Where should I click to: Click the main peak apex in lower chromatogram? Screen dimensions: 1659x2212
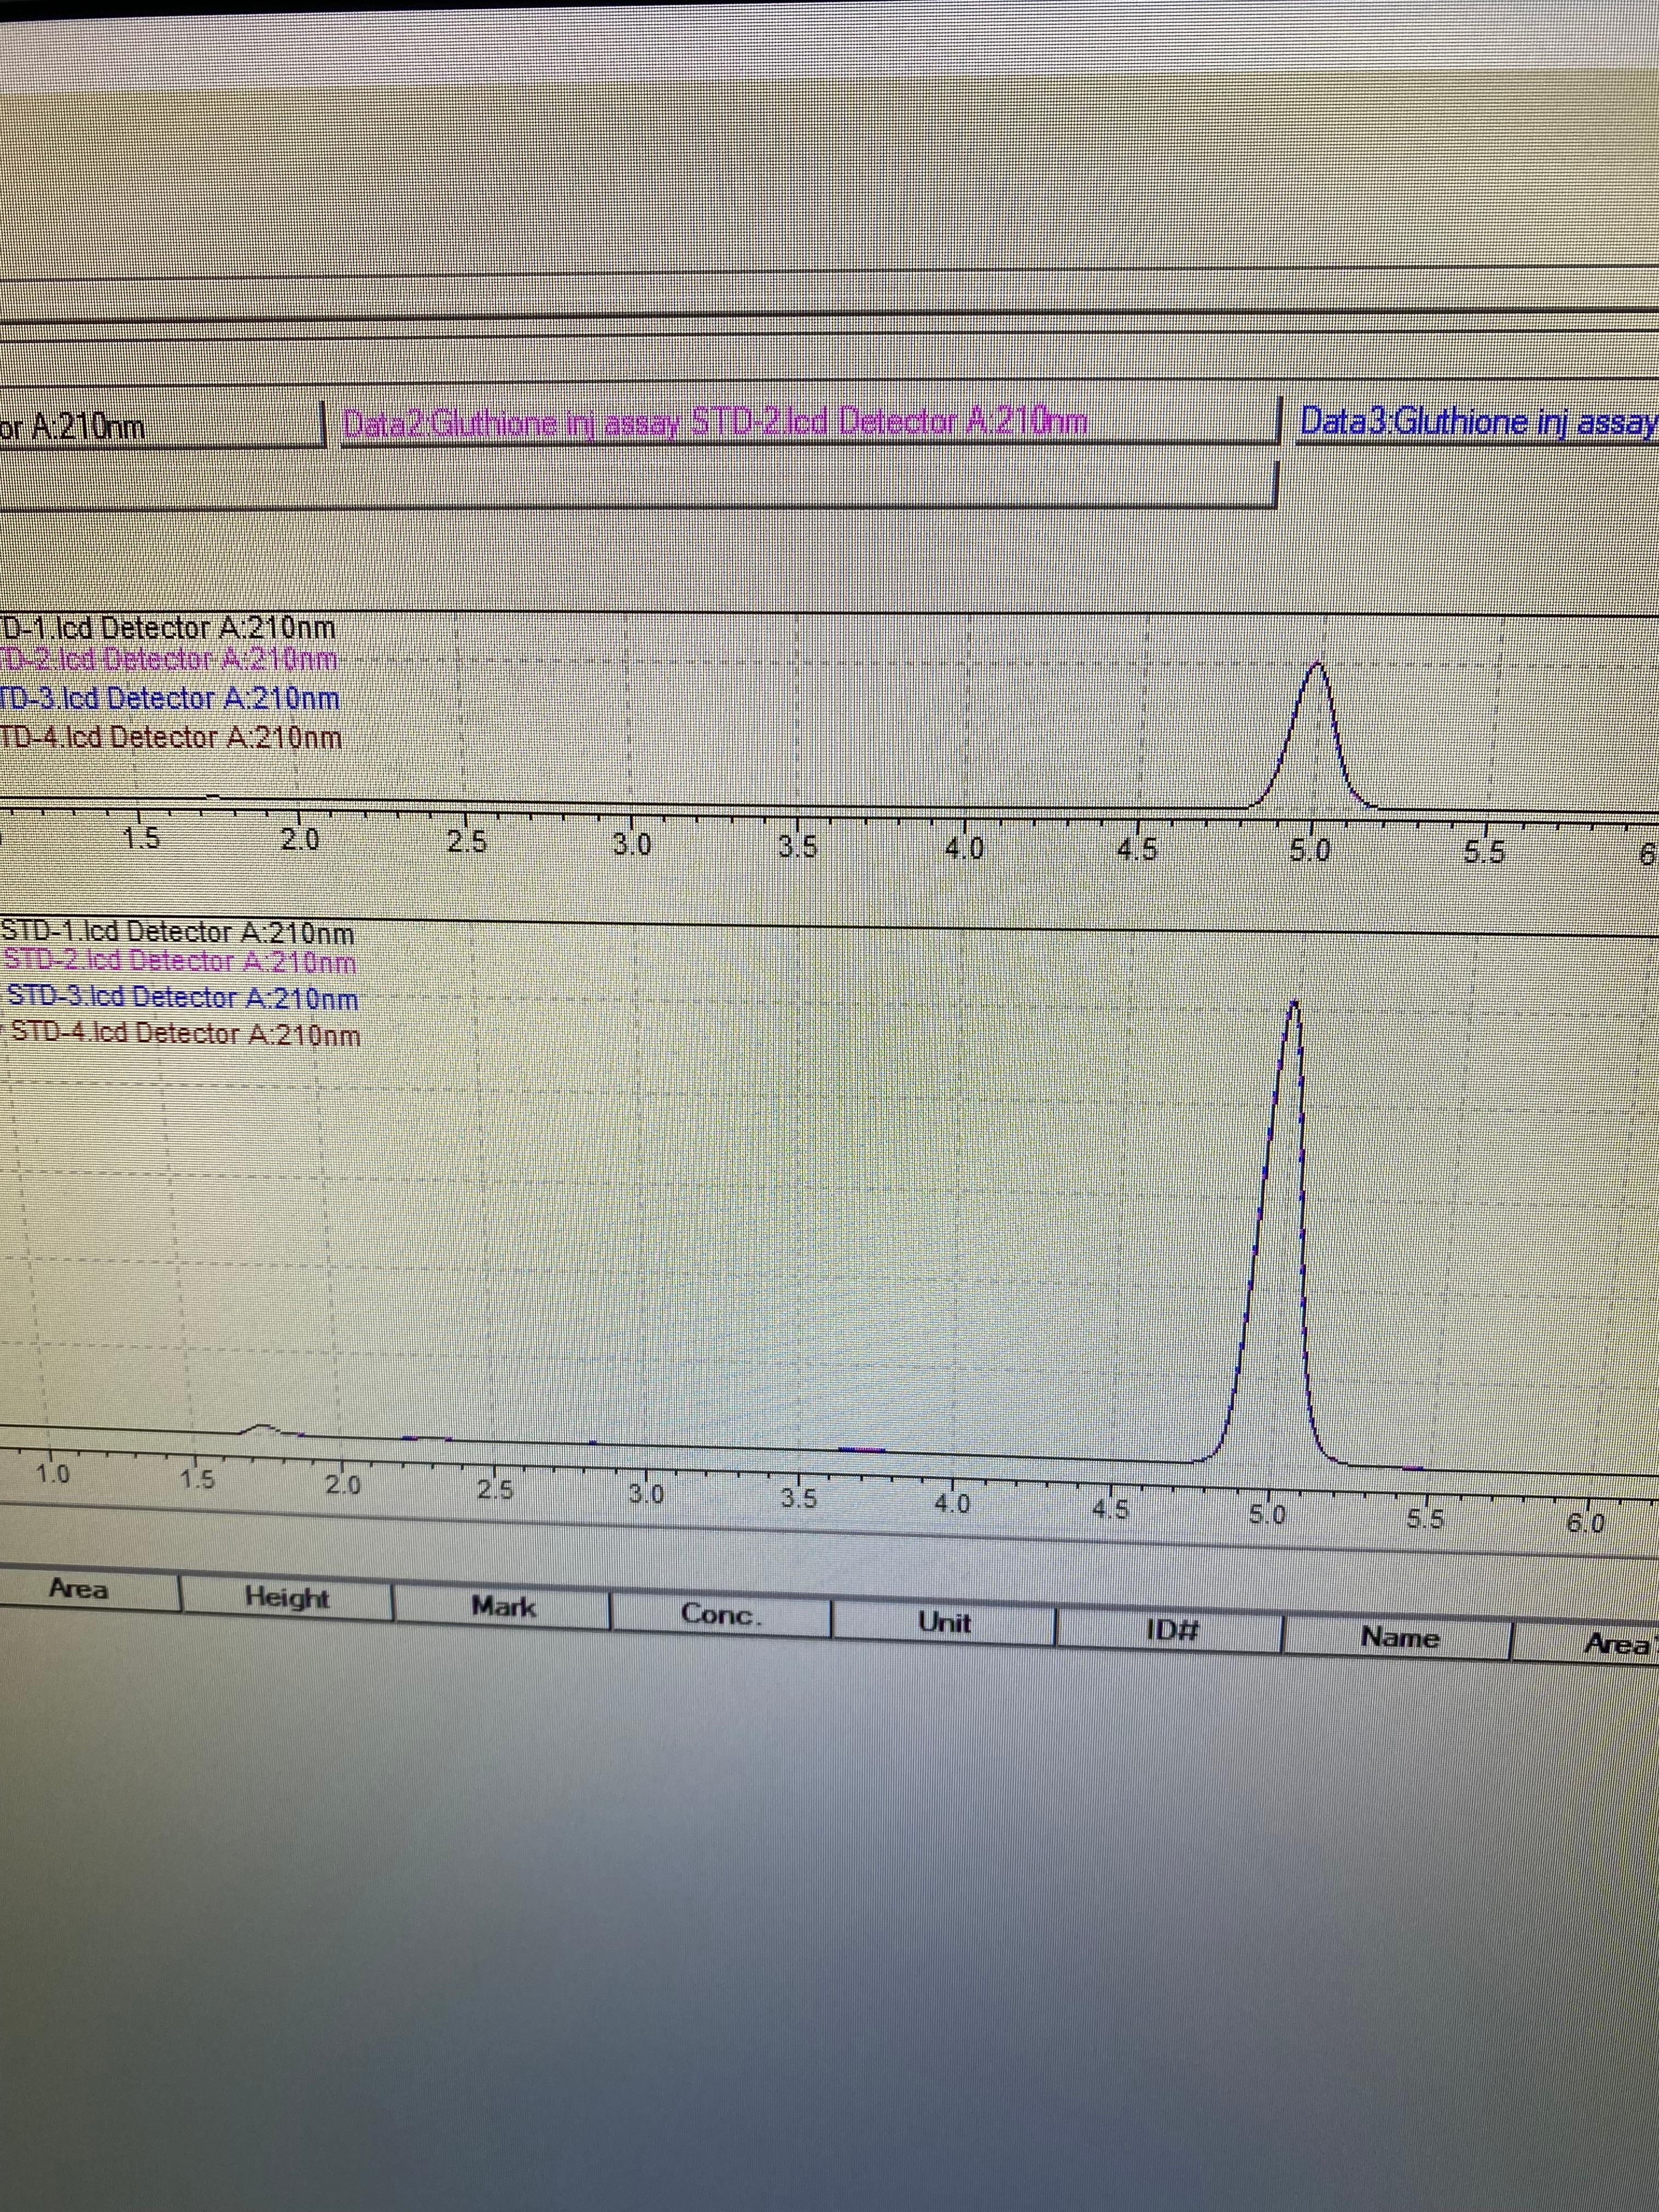(x=1295, y=1004)
